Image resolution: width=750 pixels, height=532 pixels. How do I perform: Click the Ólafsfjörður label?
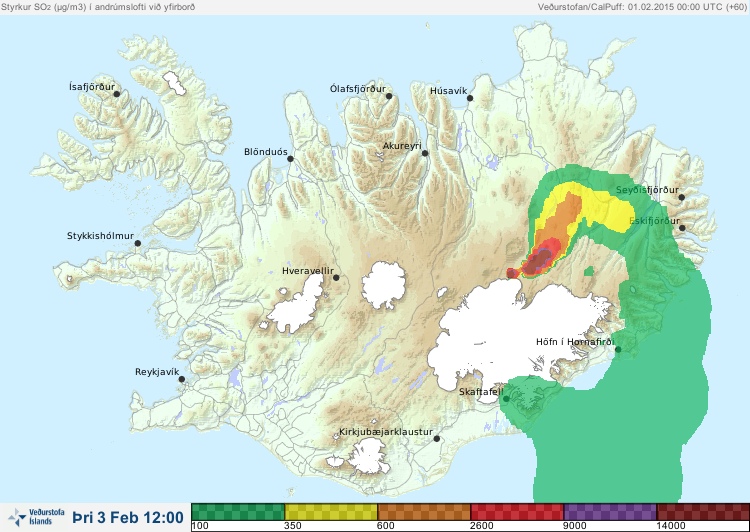358,89
